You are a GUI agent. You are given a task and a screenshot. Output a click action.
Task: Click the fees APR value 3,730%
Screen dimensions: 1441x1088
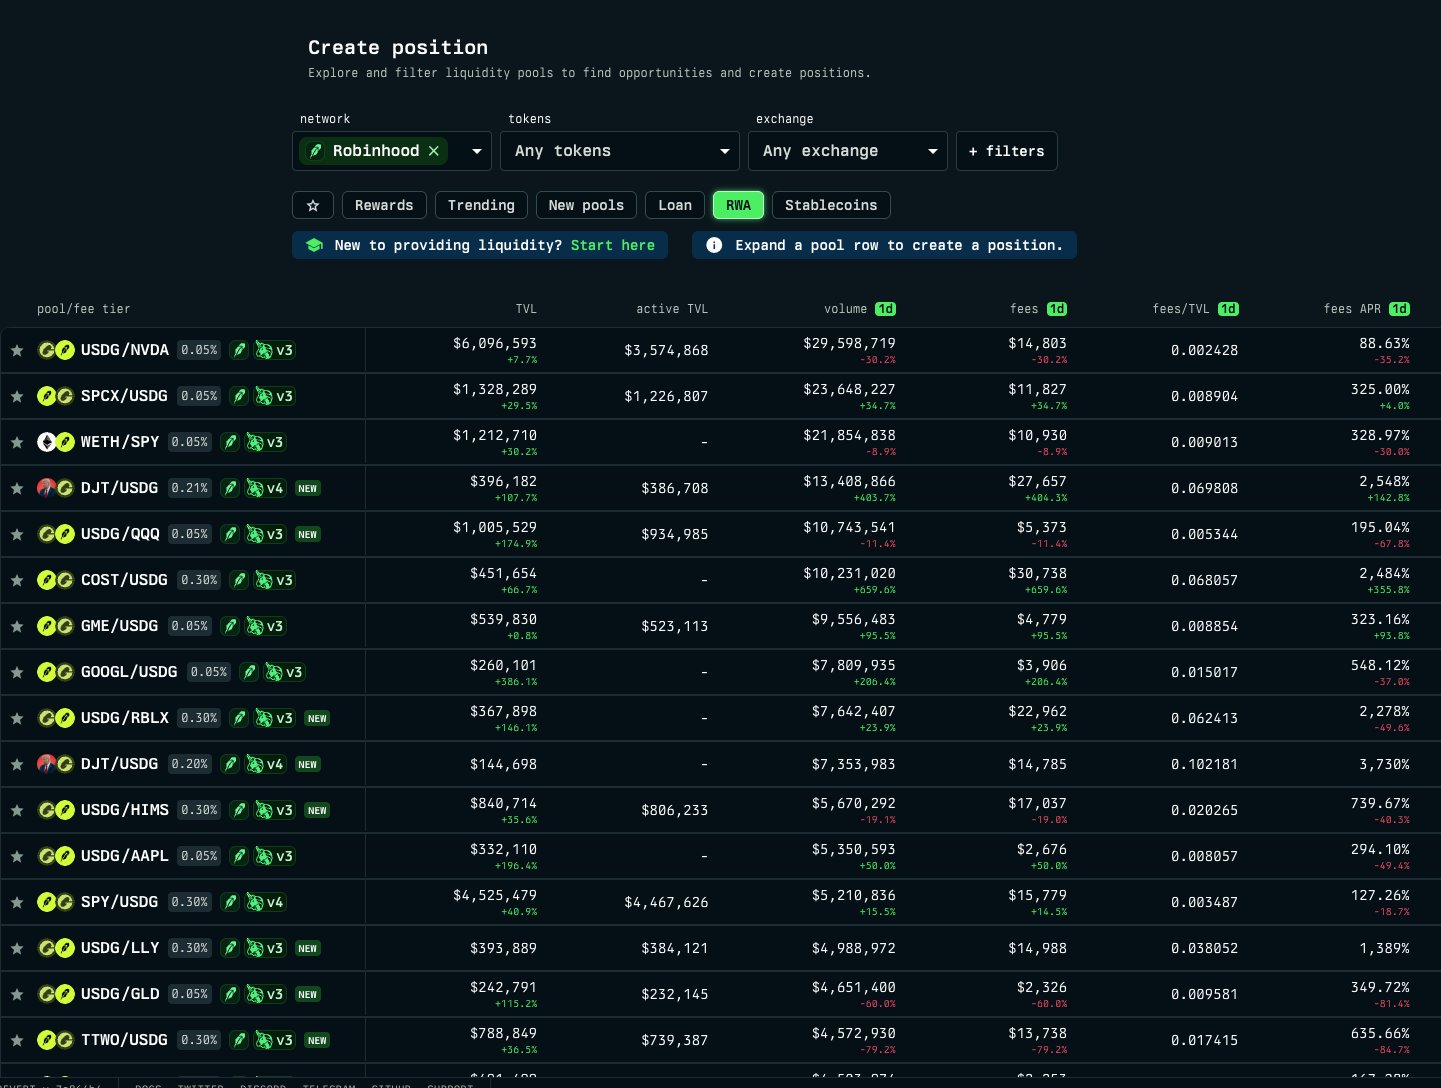coord(1384,764)
